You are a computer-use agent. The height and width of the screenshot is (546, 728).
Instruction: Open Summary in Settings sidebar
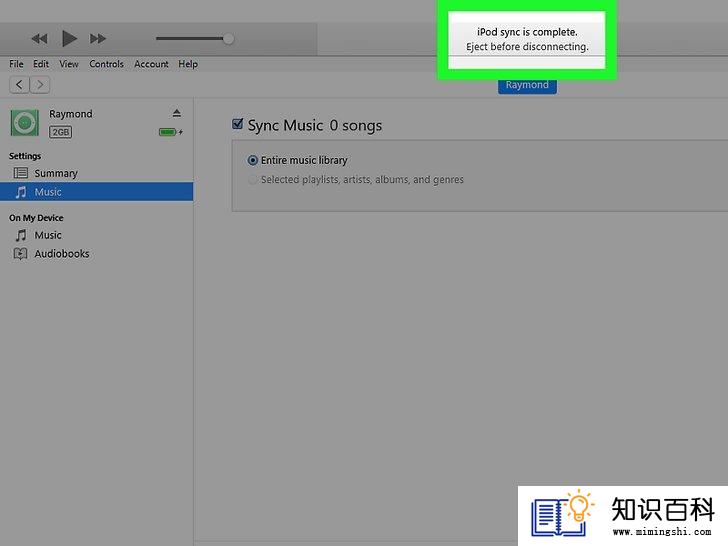[97, 173]
